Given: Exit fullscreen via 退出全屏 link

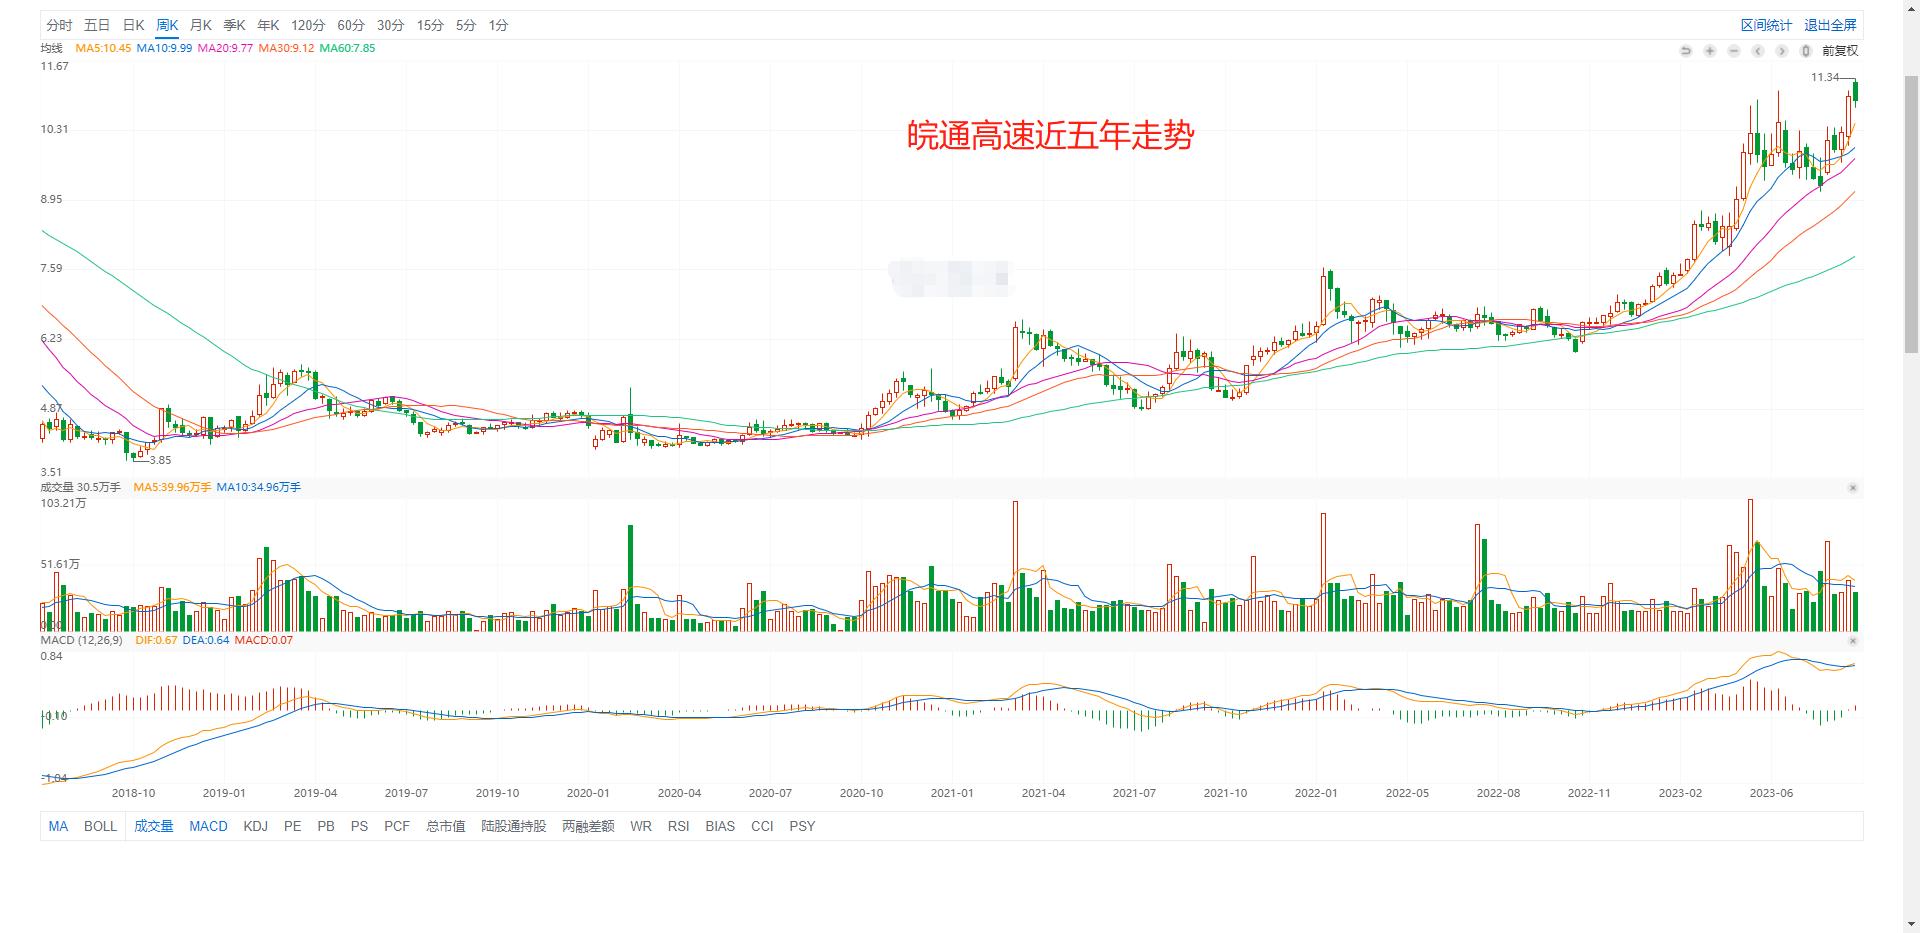Looking at the screenshot, I should (x=1830, y=24).
